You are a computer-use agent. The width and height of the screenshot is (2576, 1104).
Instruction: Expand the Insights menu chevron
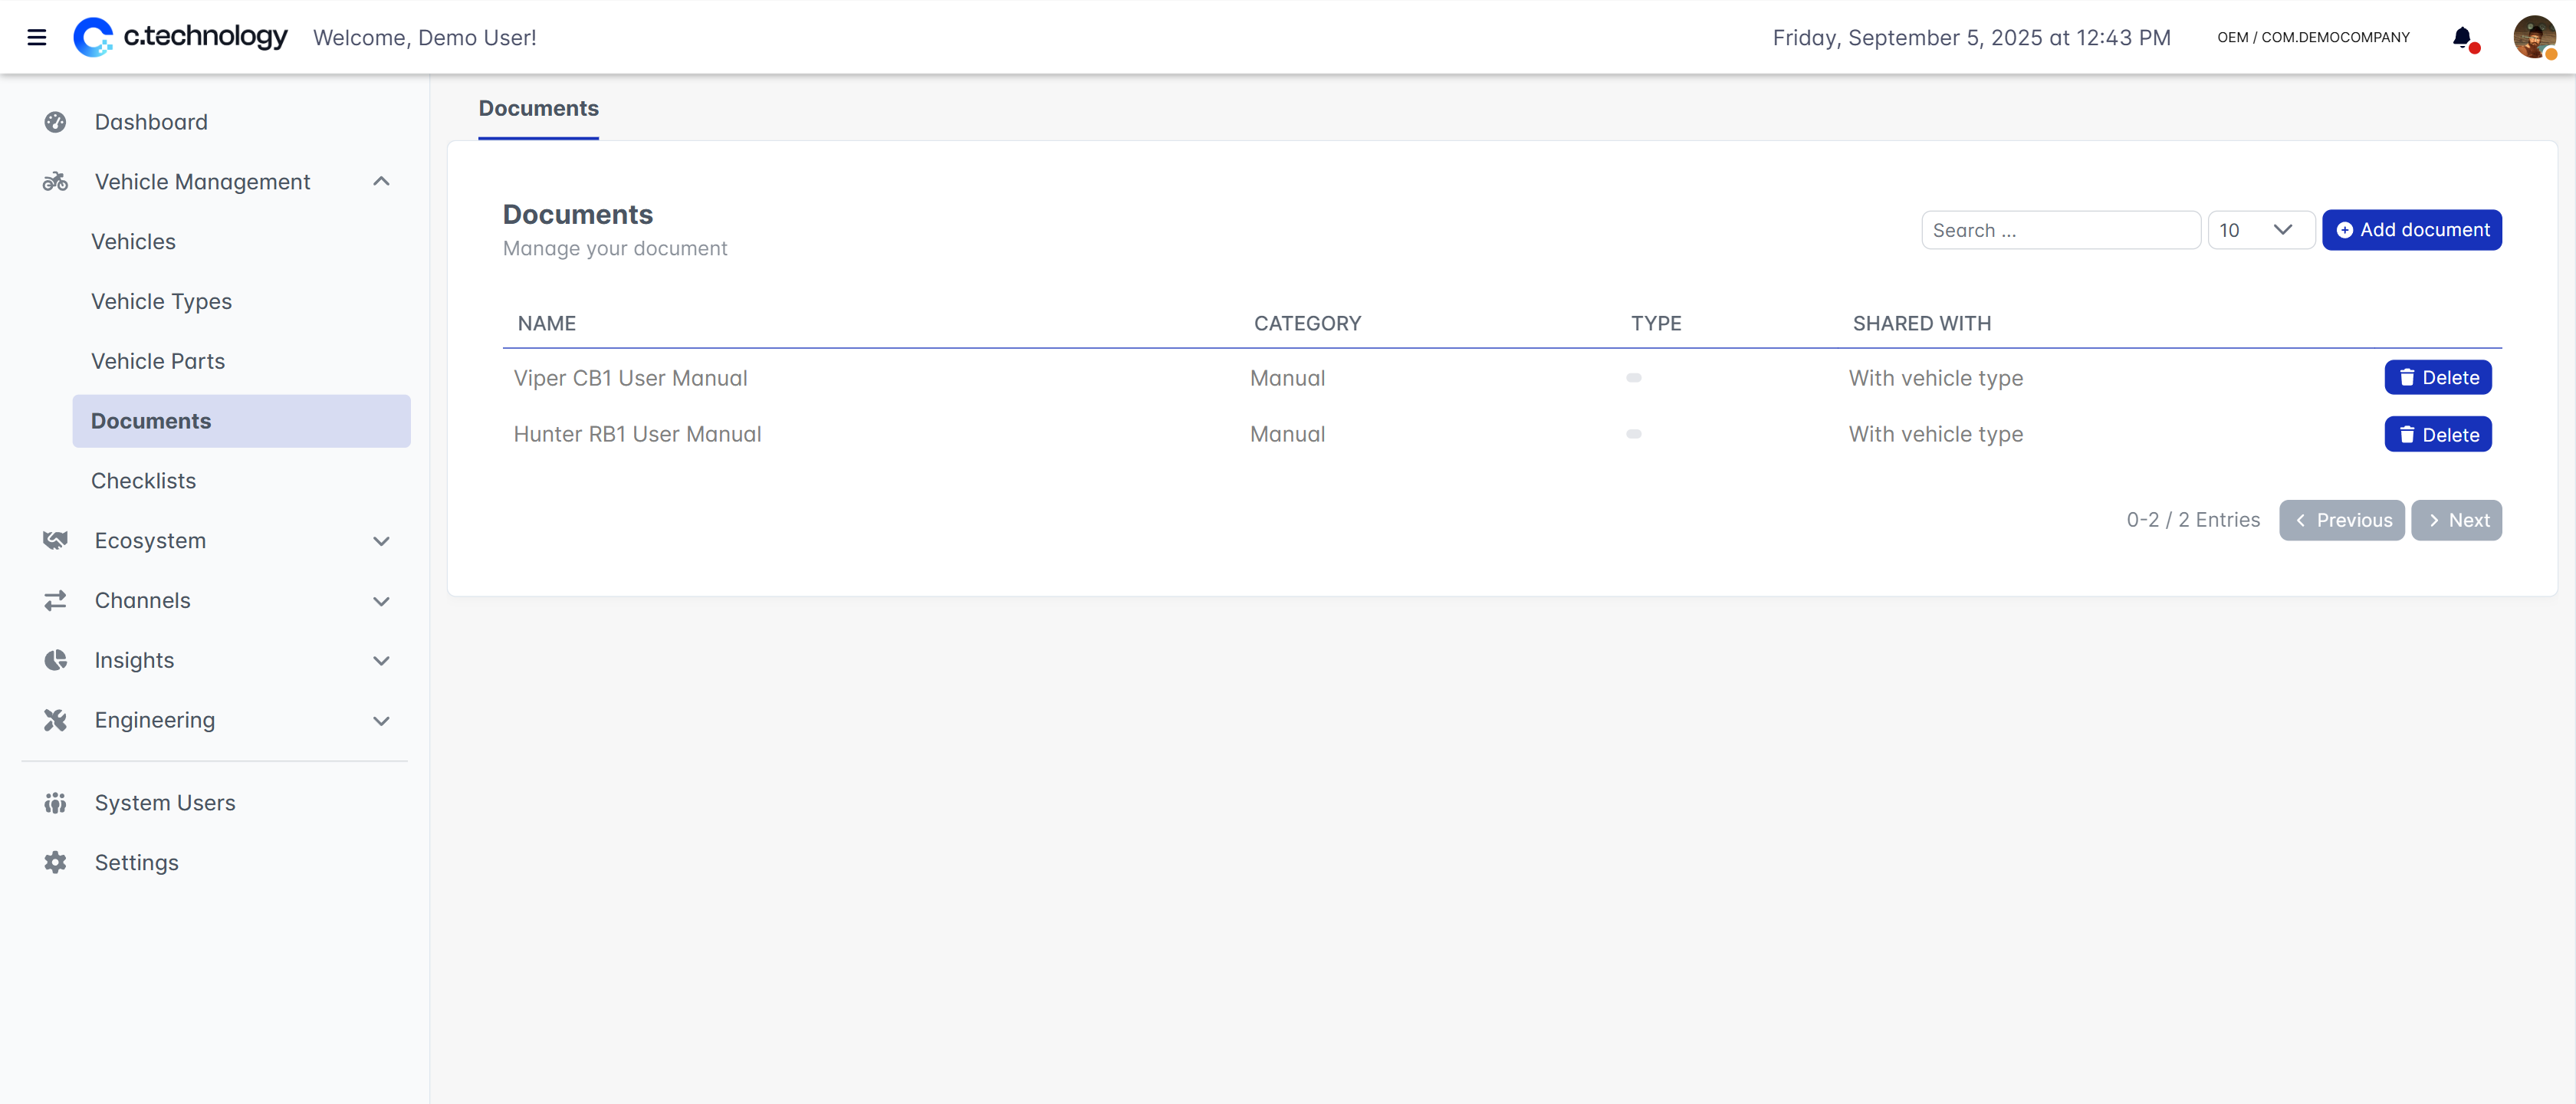(x=381, y=661)
